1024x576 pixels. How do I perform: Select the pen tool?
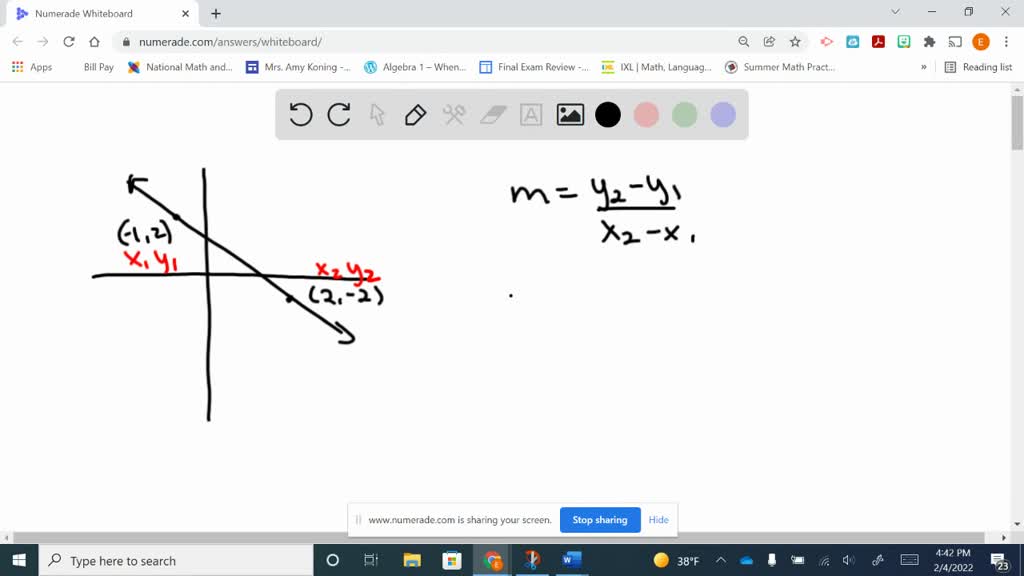[414, 115]
